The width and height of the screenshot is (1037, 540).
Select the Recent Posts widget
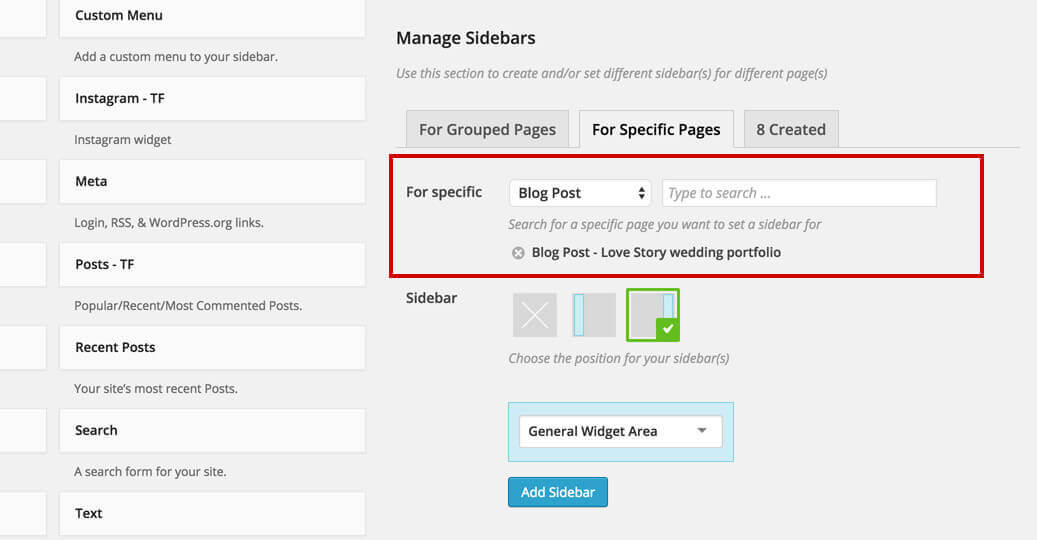[x=211, y=347]
